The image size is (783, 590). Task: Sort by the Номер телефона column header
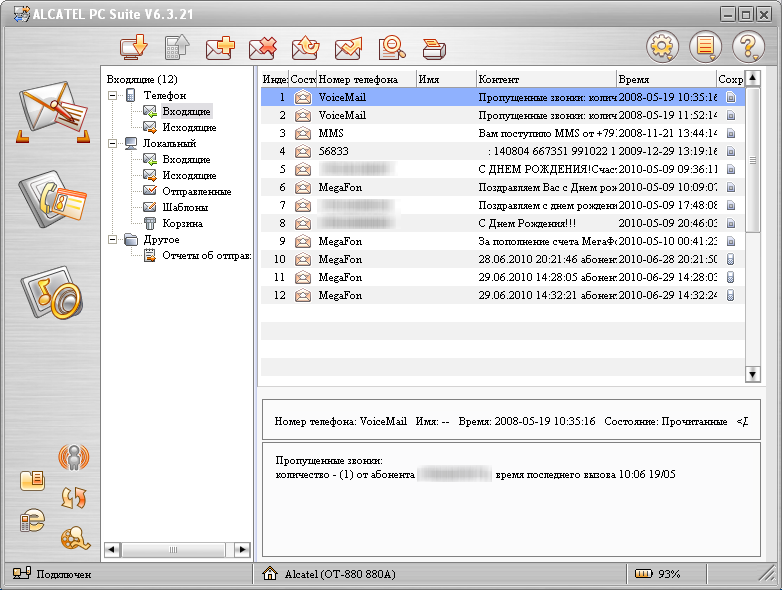point(367,79)
